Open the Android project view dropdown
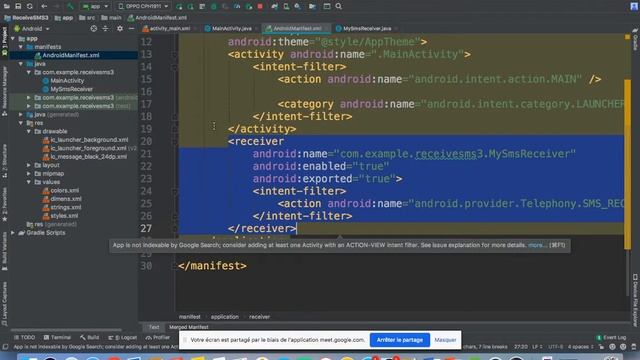The width and height of the screenshot is (640, 360). pos(32,29)
